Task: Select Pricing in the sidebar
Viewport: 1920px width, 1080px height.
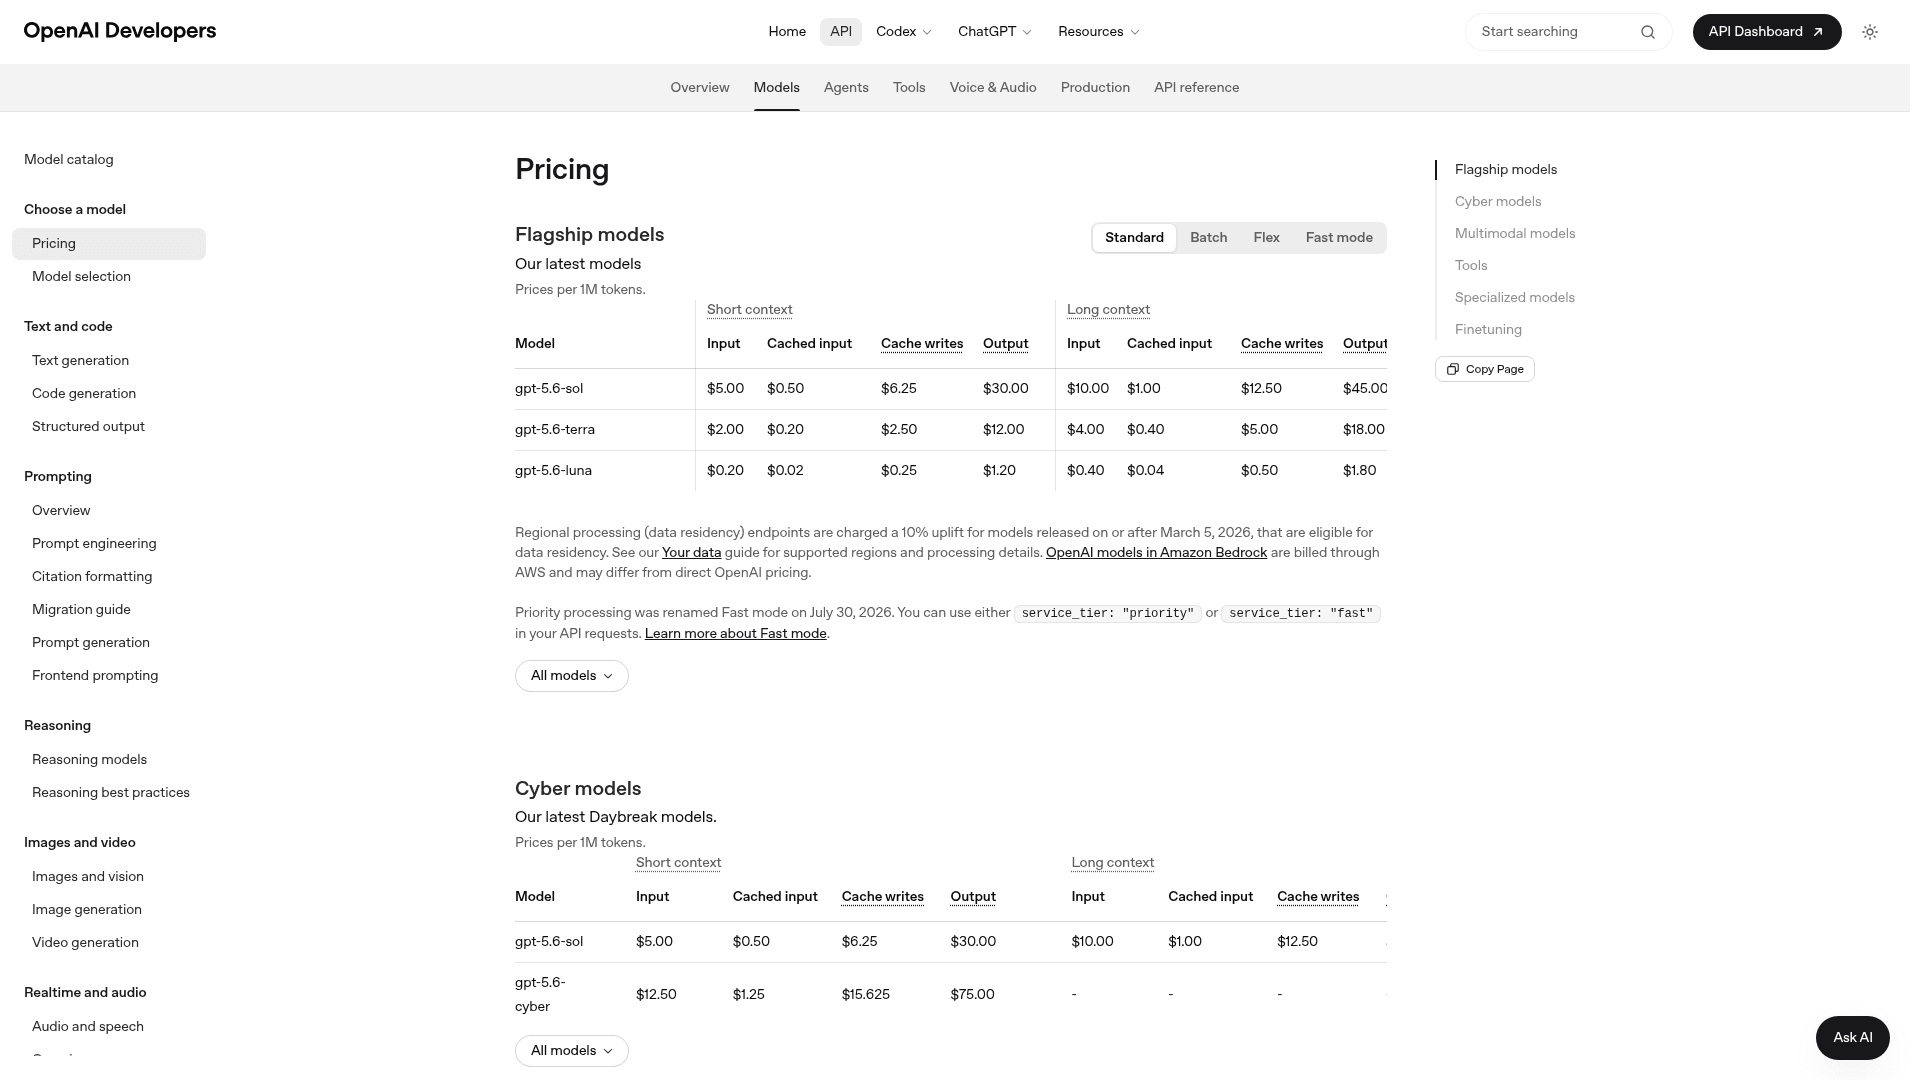Action: (x=109, y=244)
